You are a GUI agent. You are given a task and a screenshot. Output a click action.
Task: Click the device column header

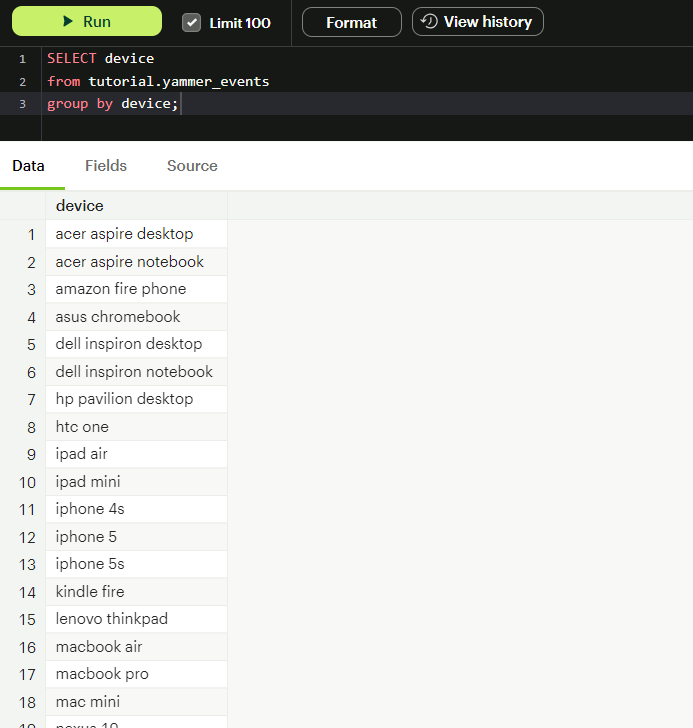point(136,206)
